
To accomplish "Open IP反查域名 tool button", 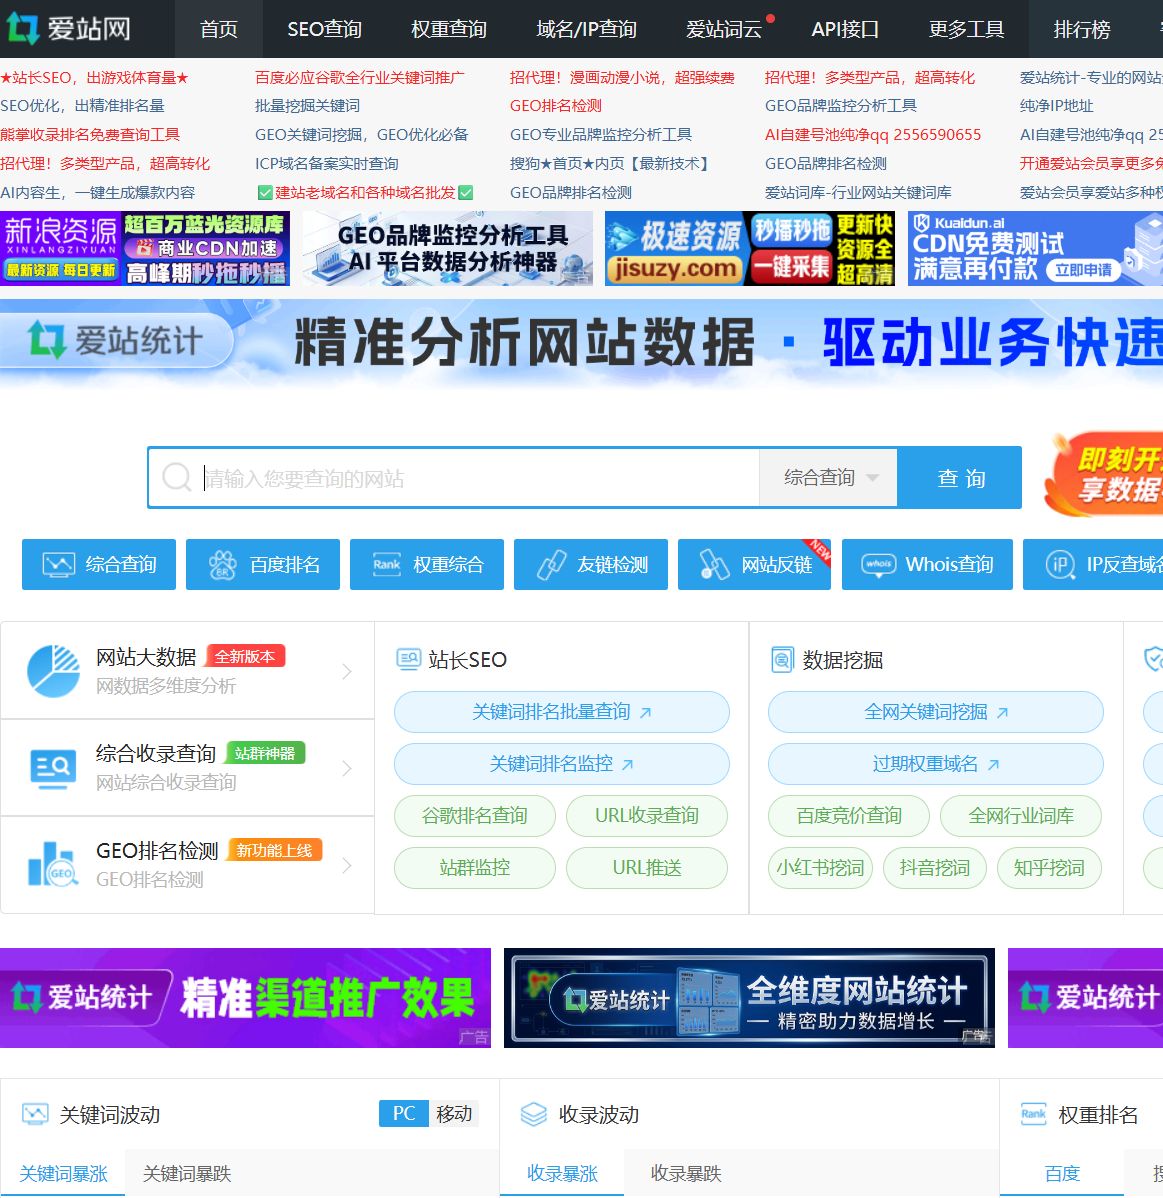I will click(x=1093, y=565).
